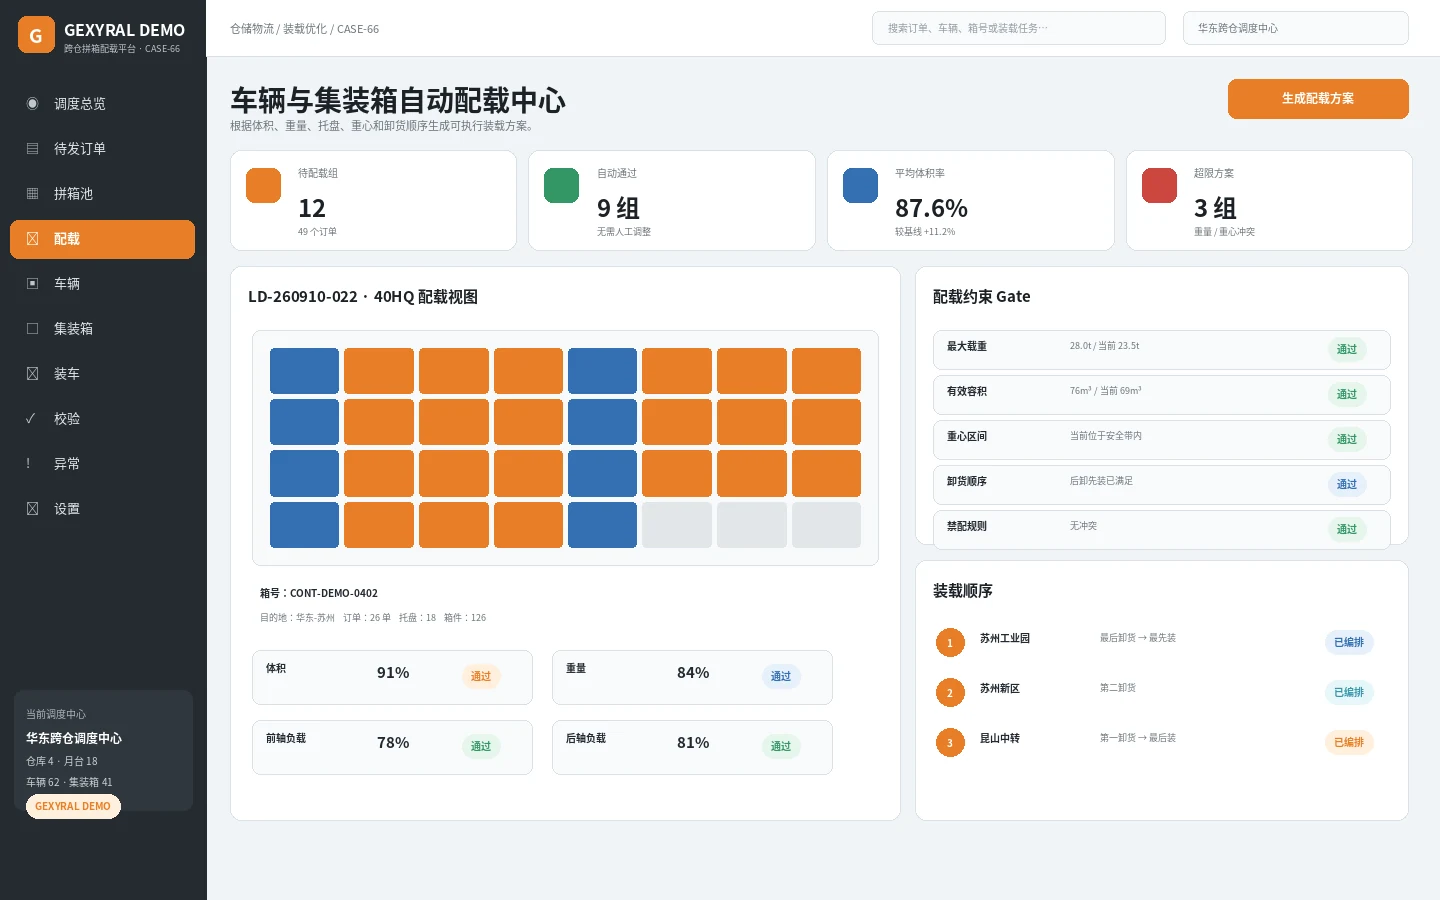
Task: Click the 已编排 badge for 苏州工业园
Action: click(1349, 642)
